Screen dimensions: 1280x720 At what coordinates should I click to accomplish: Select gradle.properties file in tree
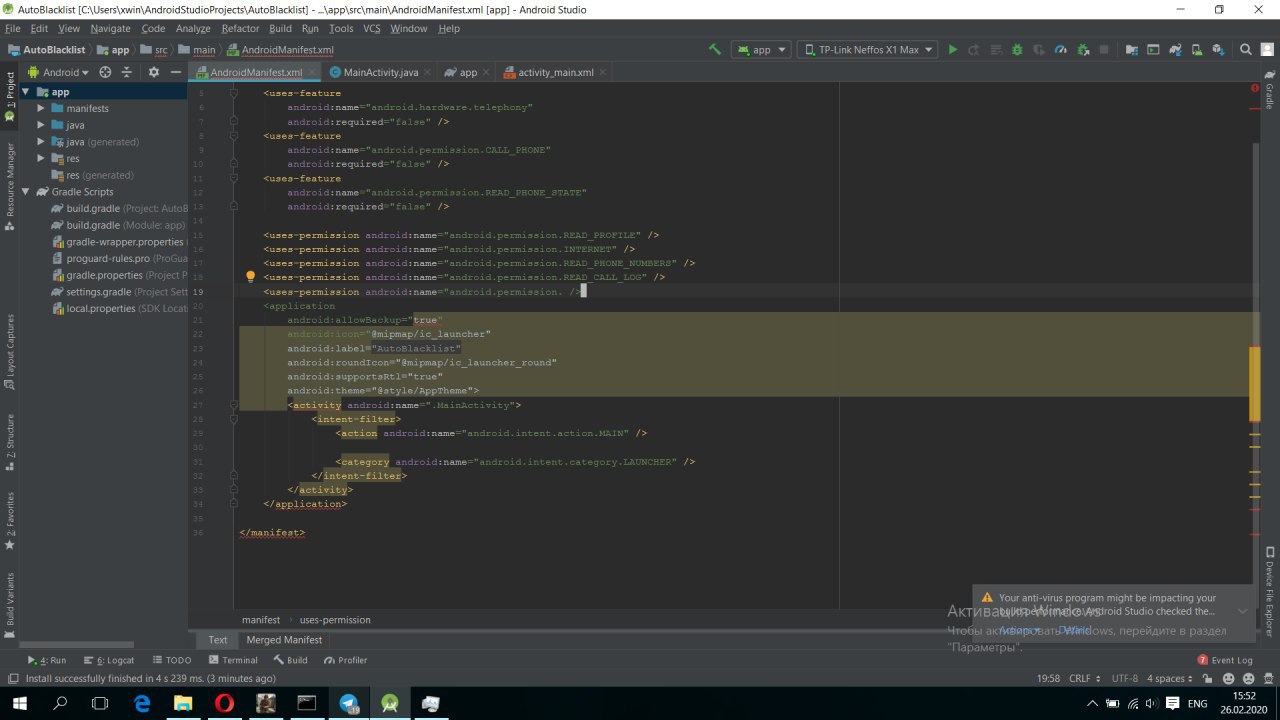tap(118, 275)
